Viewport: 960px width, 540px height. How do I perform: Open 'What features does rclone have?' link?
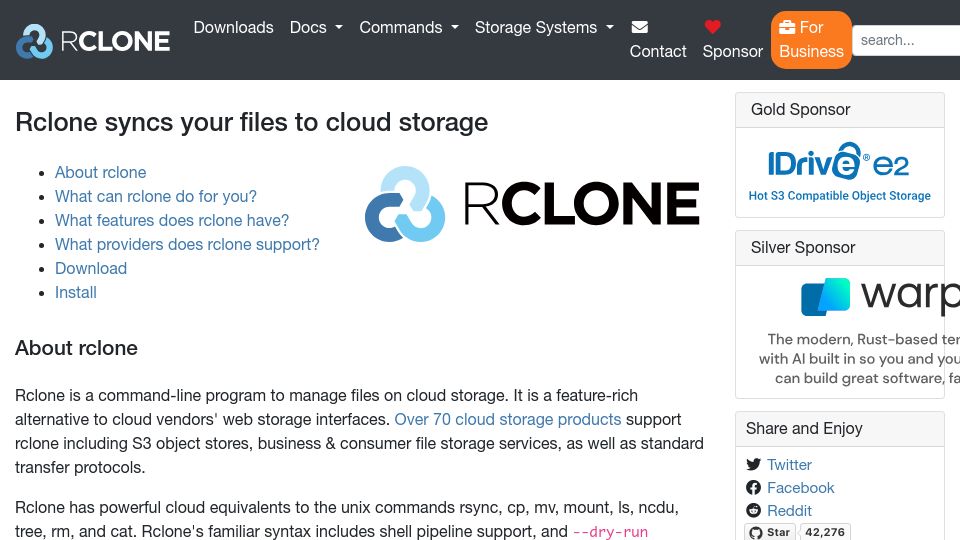point(171,220)
